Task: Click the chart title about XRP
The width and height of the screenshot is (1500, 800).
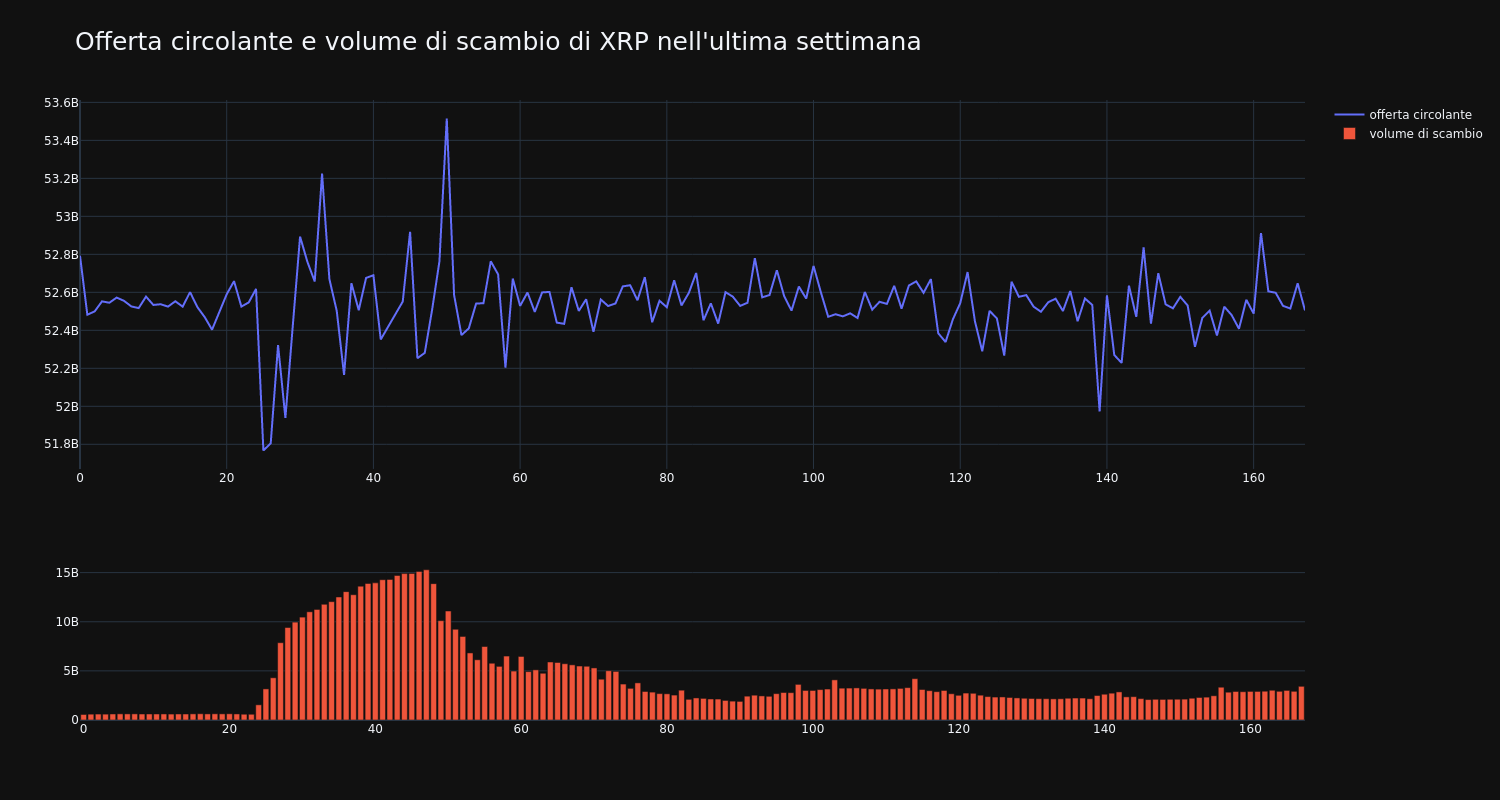Action: point(498,42)
